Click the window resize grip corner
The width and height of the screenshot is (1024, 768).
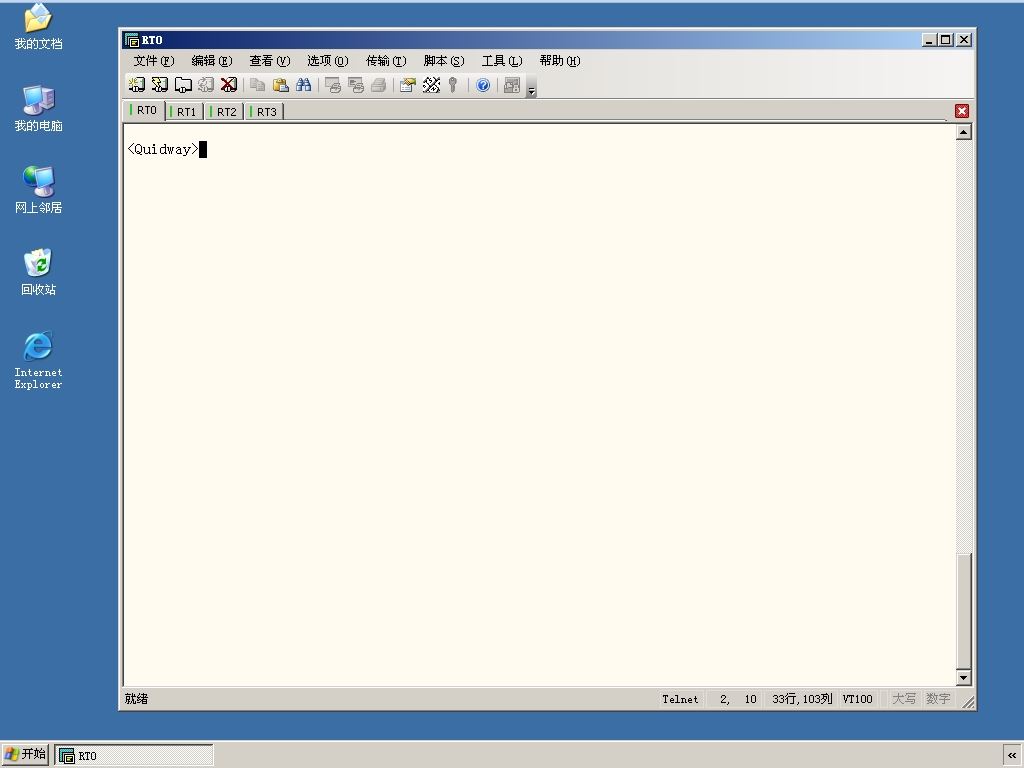click(968, 701)
